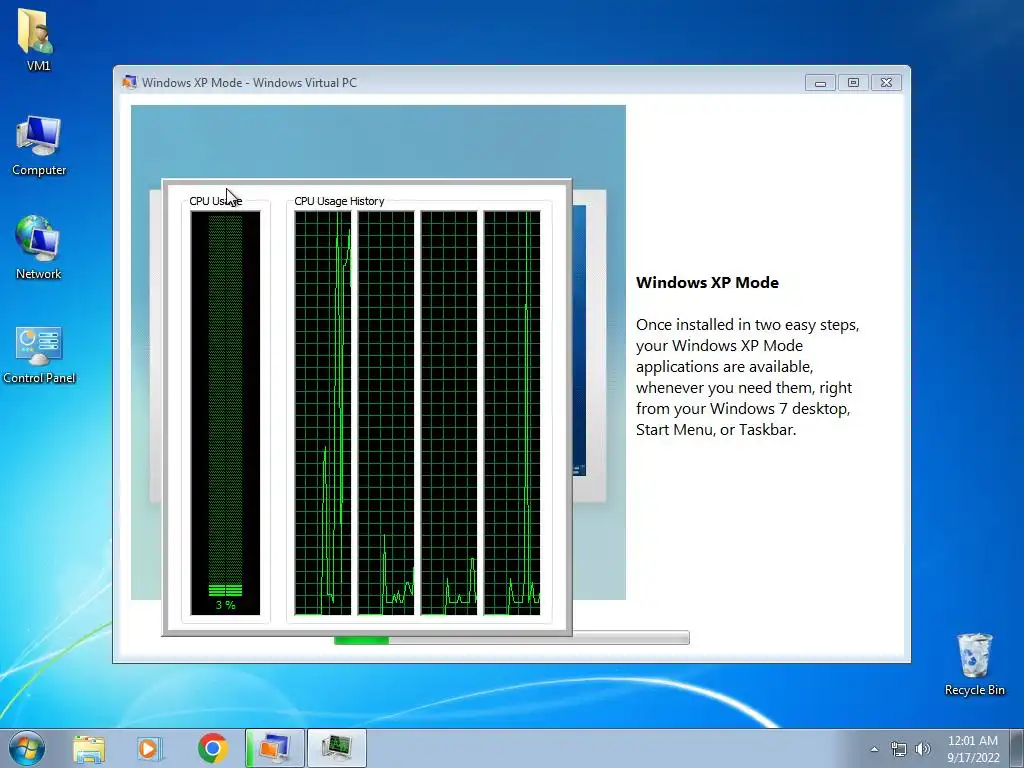Click the 'Windows XP Mode - Windows Virtual PC' title
The width and height of the screenshot is (1024, 768).
(249, 83)
